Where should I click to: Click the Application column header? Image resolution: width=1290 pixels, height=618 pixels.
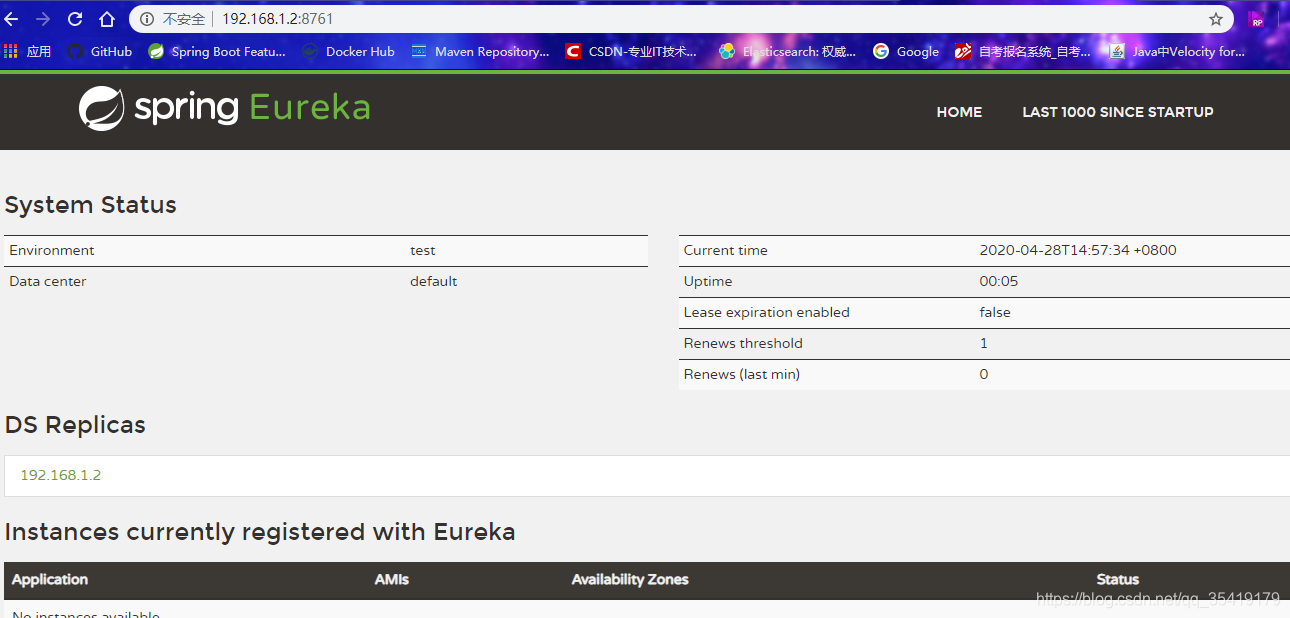click(x=50, y=579)
